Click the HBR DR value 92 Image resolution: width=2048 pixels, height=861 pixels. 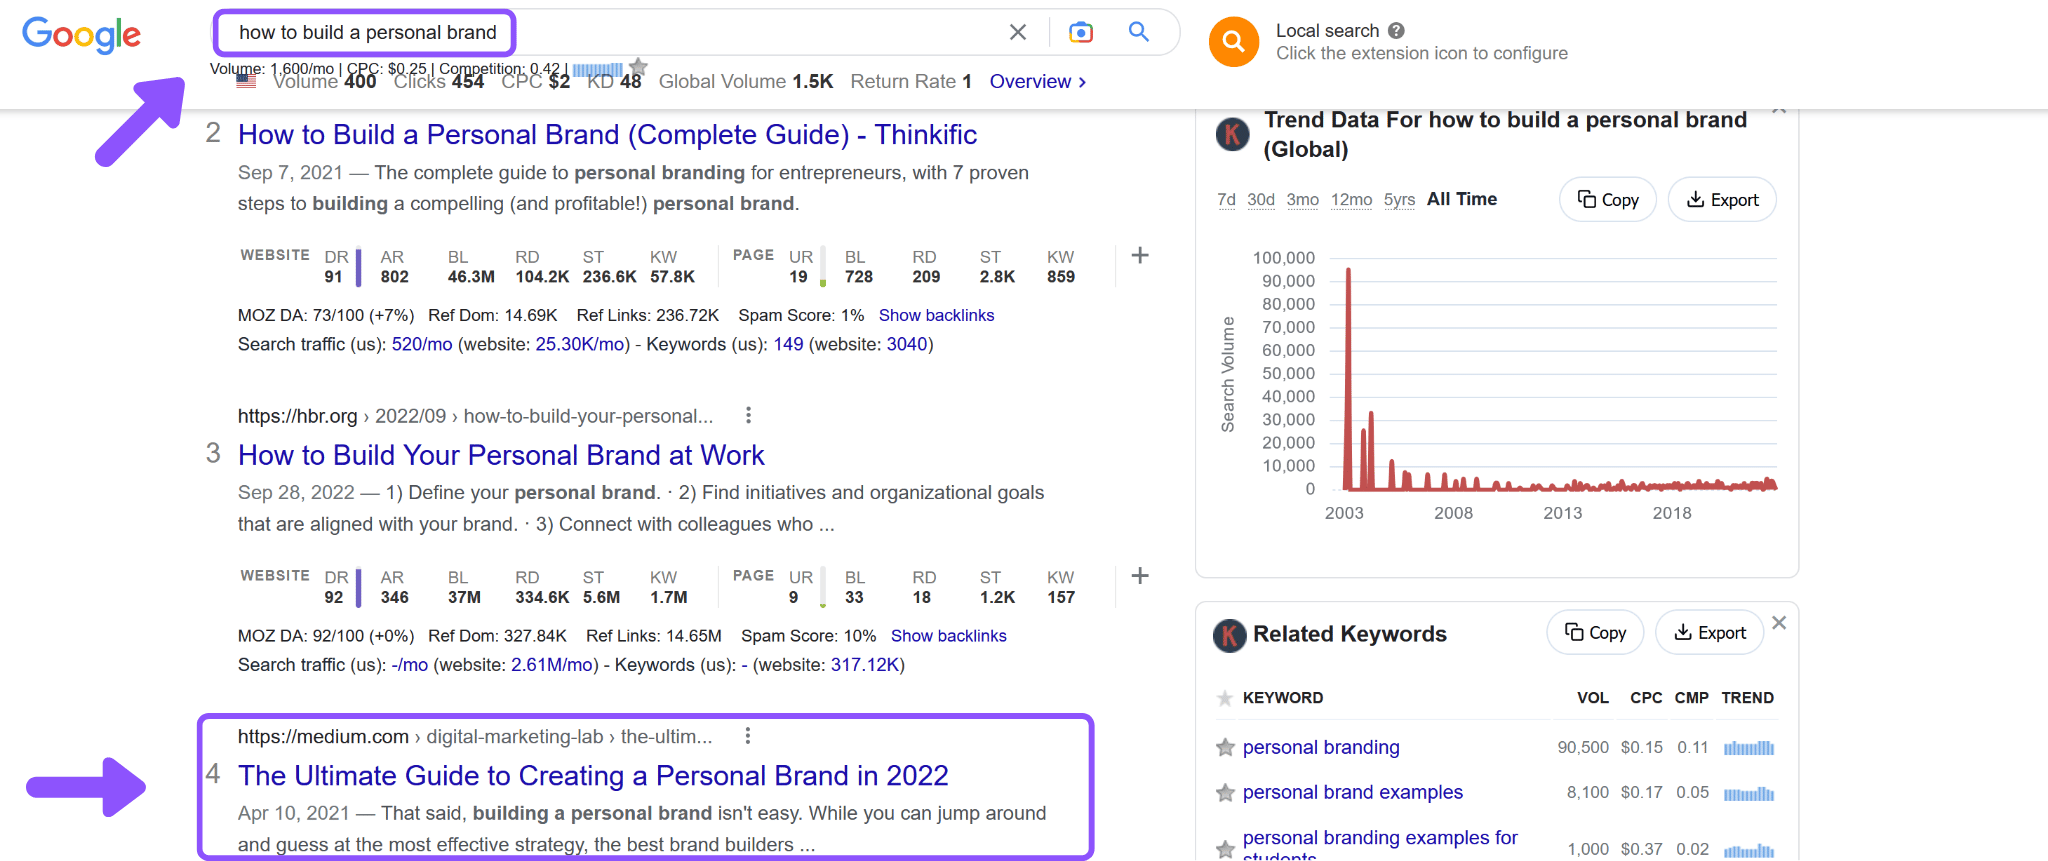pos(334,597)
